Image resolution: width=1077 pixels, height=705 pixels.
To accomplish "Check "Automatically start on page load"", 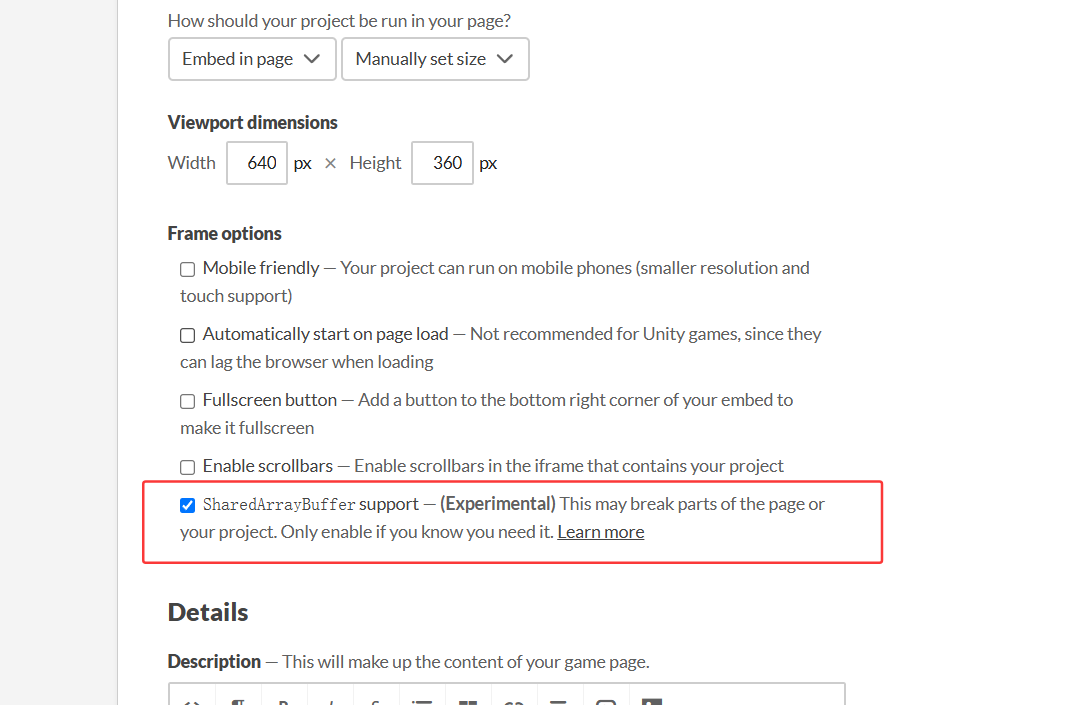I will (x=187, y=335).
